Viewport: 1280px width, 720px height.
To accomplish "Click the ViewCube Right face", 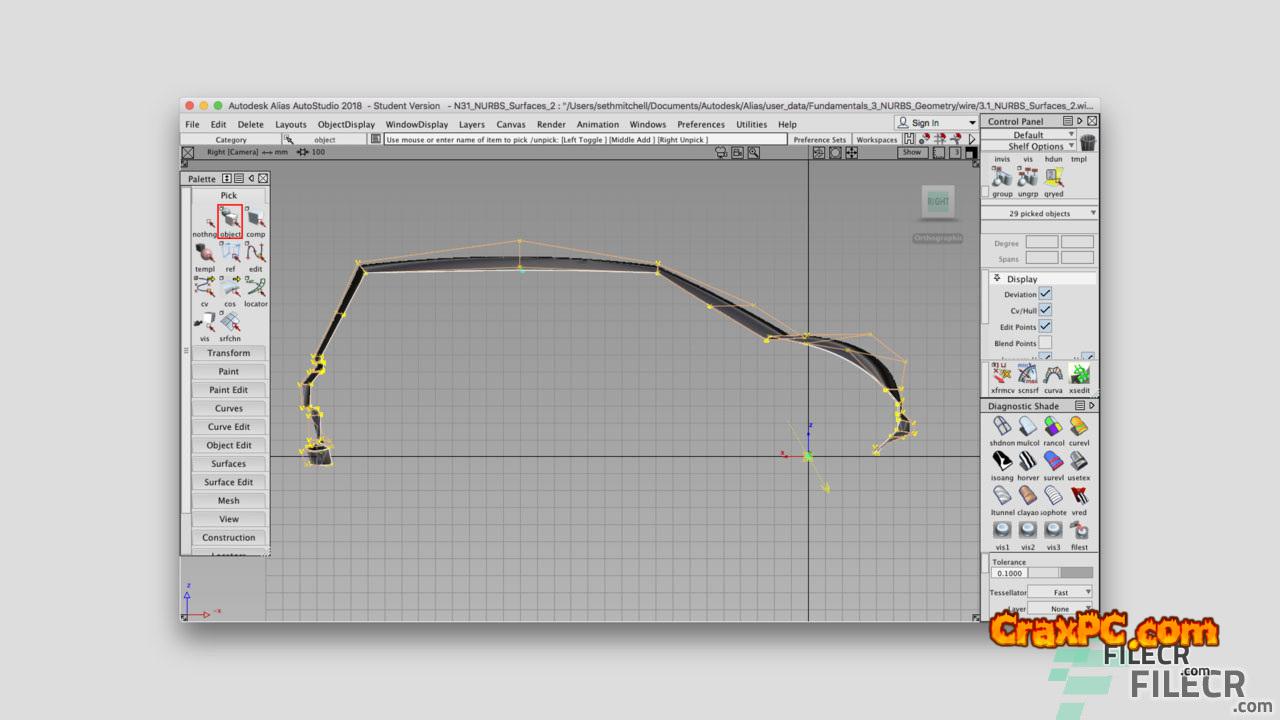I will 938,202.
